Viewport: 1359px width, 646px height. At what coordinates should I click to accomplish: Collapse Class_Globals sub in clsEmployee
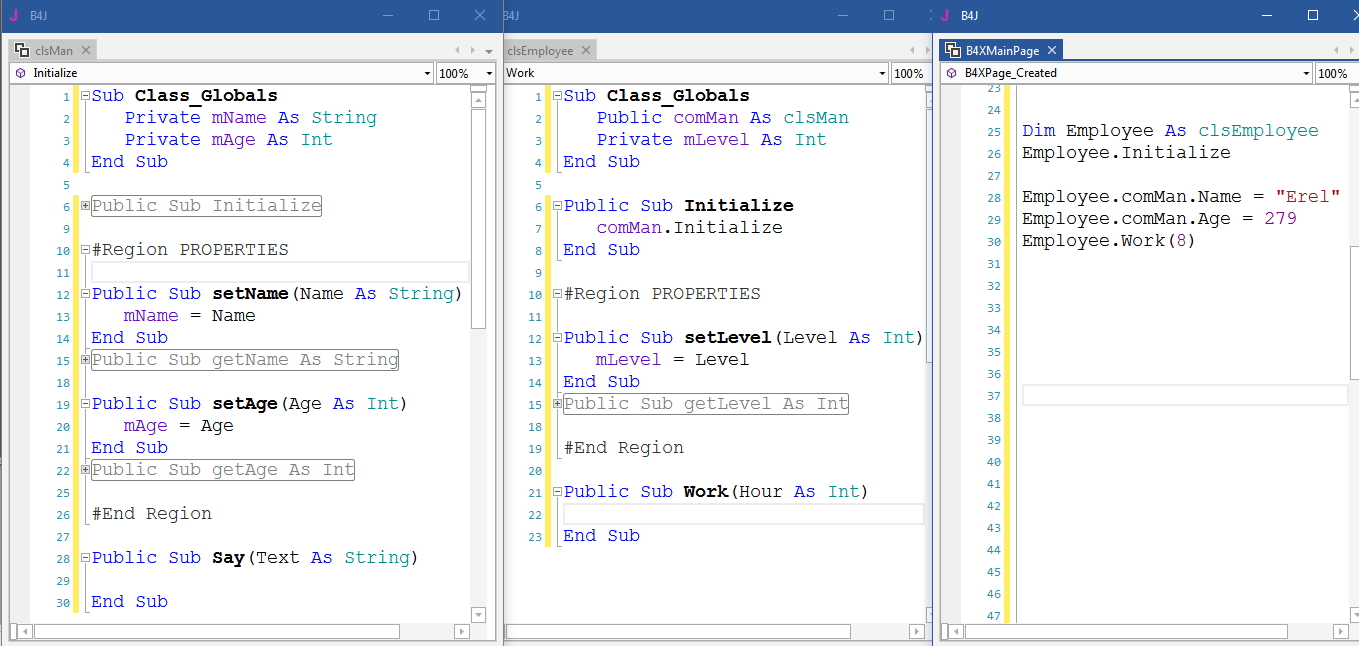tap(557, 97)
